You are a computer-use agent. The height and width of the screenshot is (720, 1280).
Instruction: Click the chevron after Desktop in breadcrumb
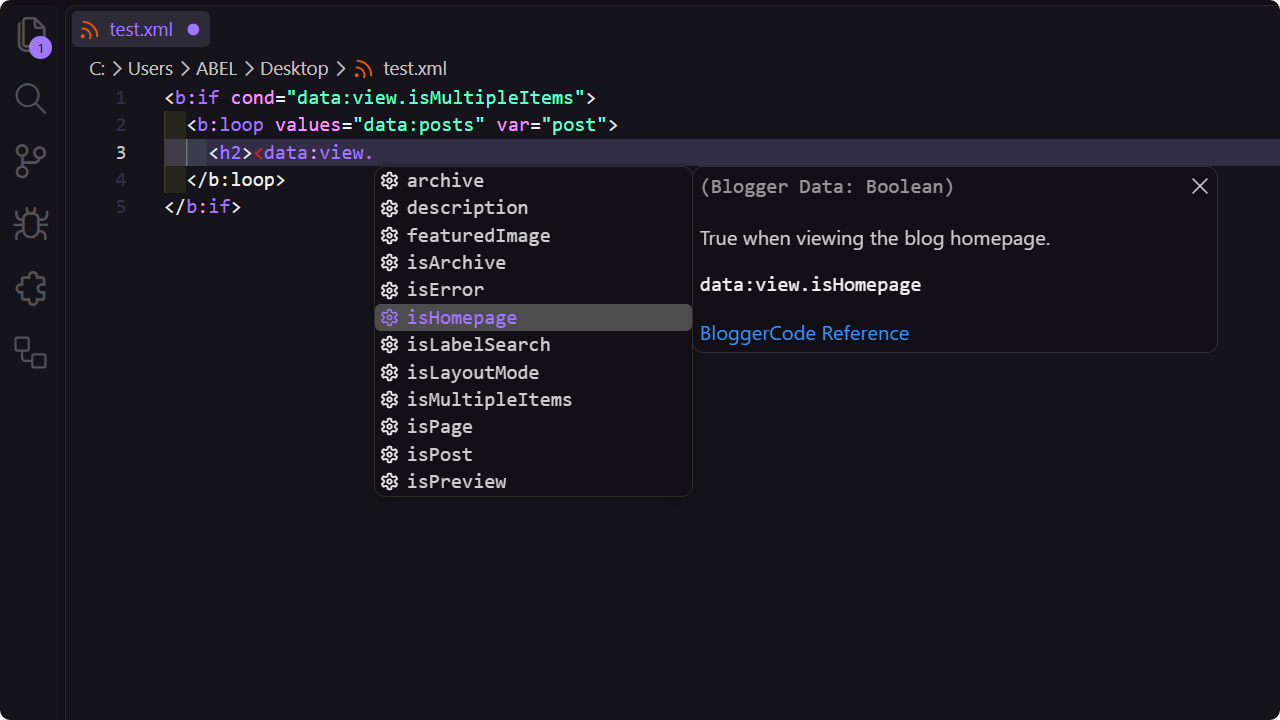tap(341, 69)
